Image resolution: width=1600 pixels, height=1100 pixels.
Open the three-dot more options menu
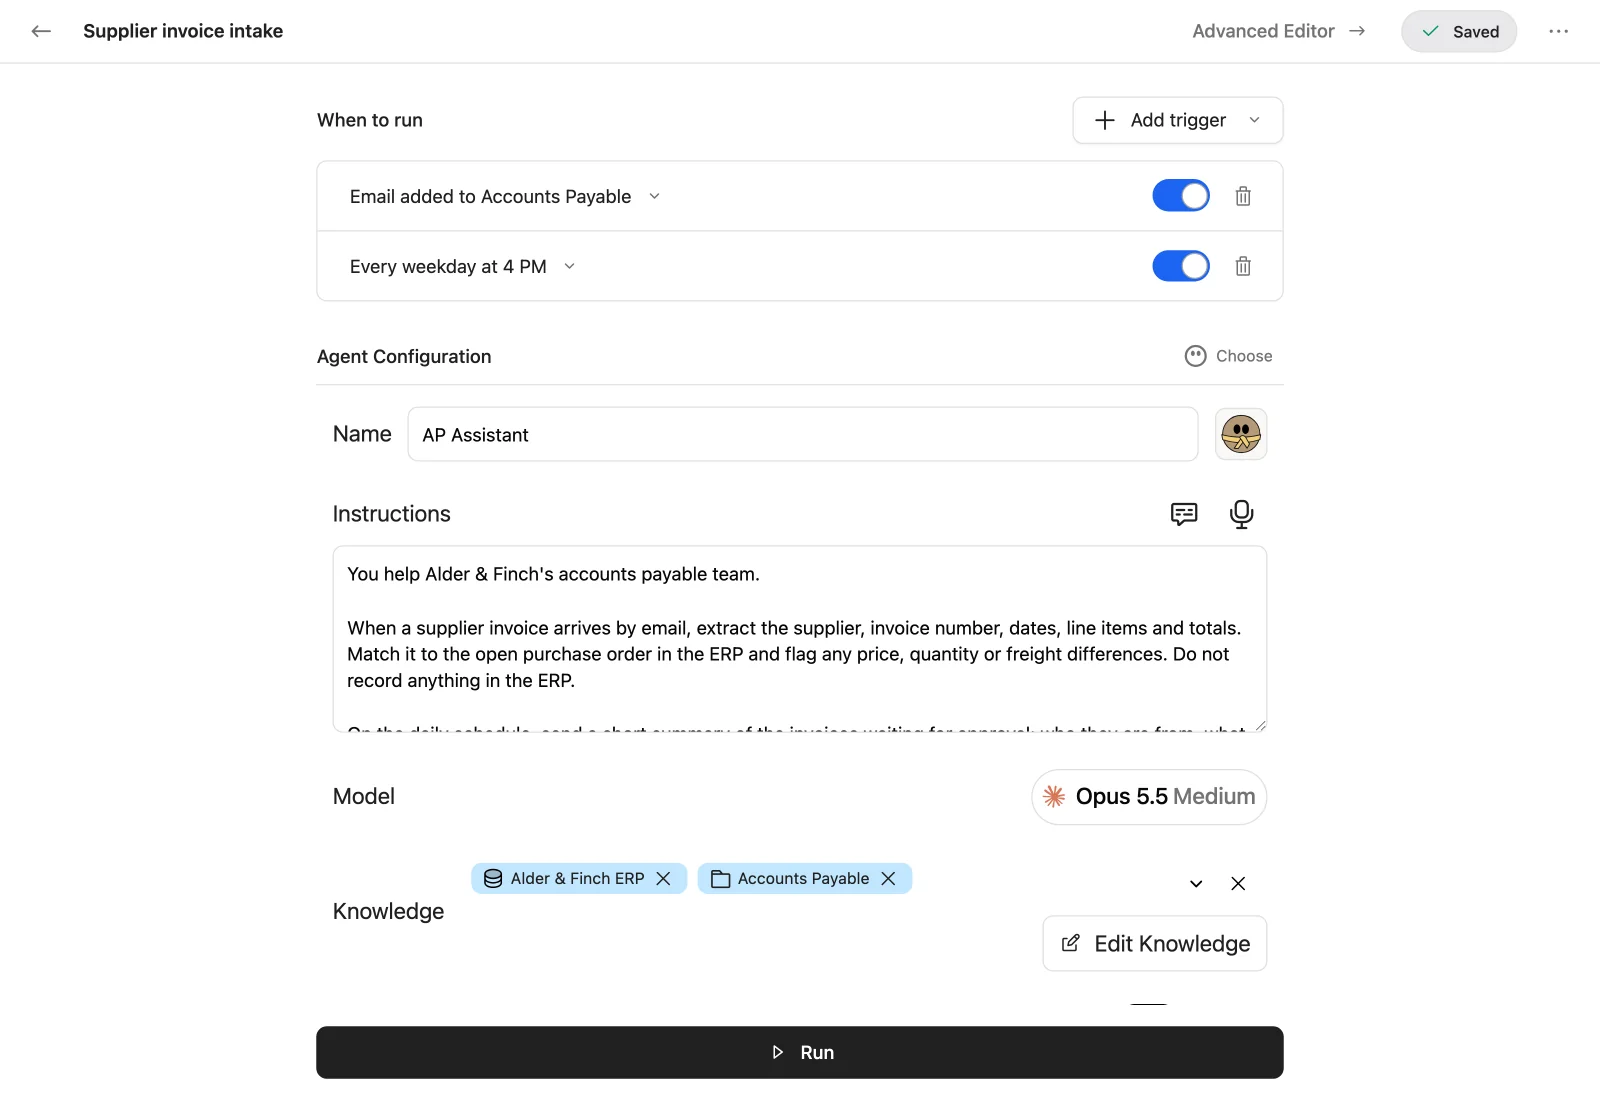tap(1558, 31)
